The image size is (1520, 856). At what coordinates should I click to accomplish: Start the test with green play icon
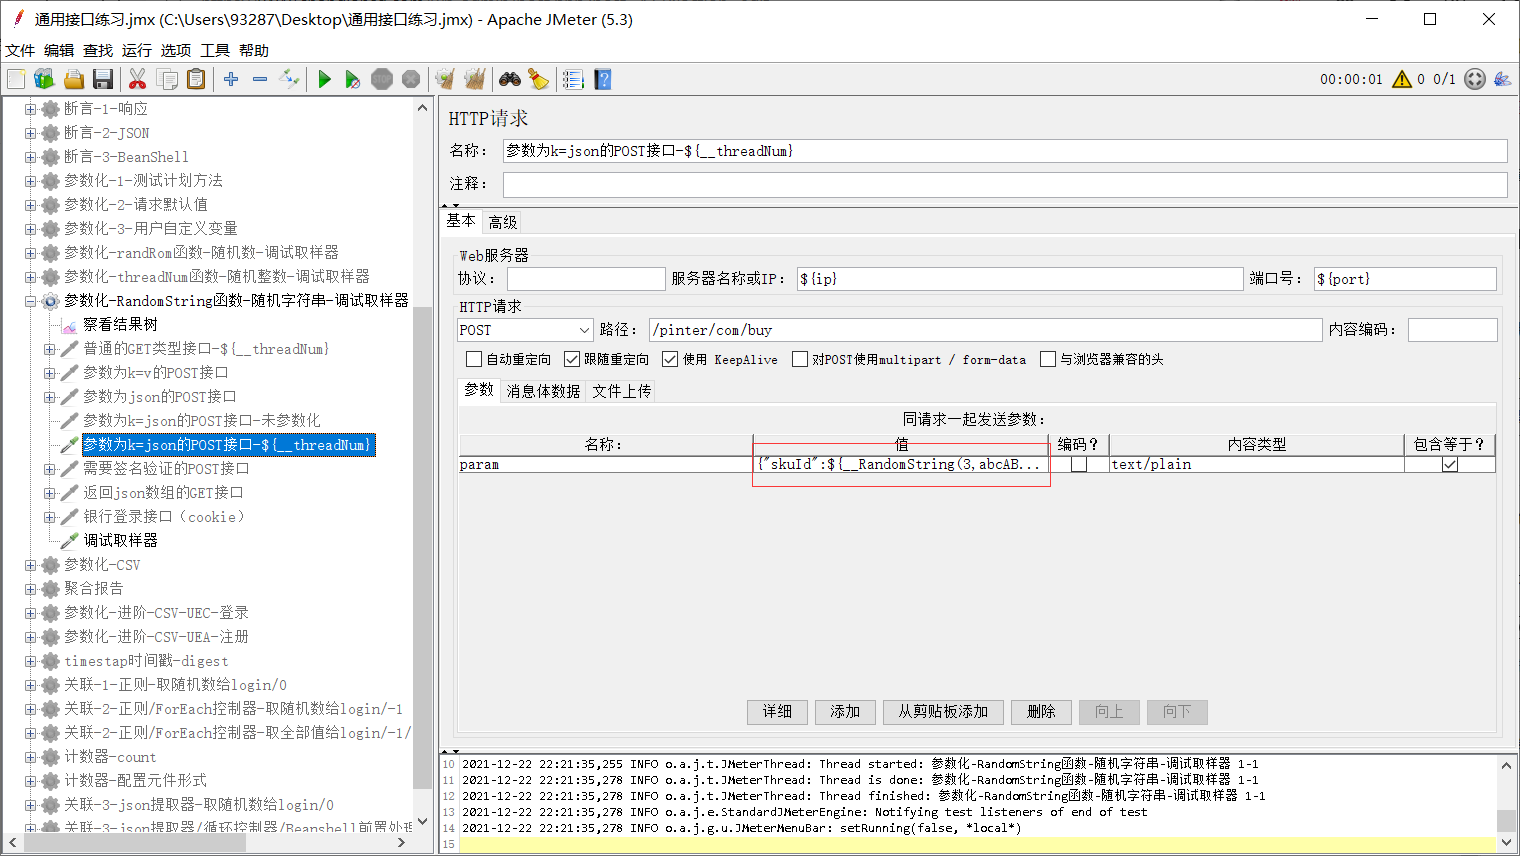coord(324,79)
